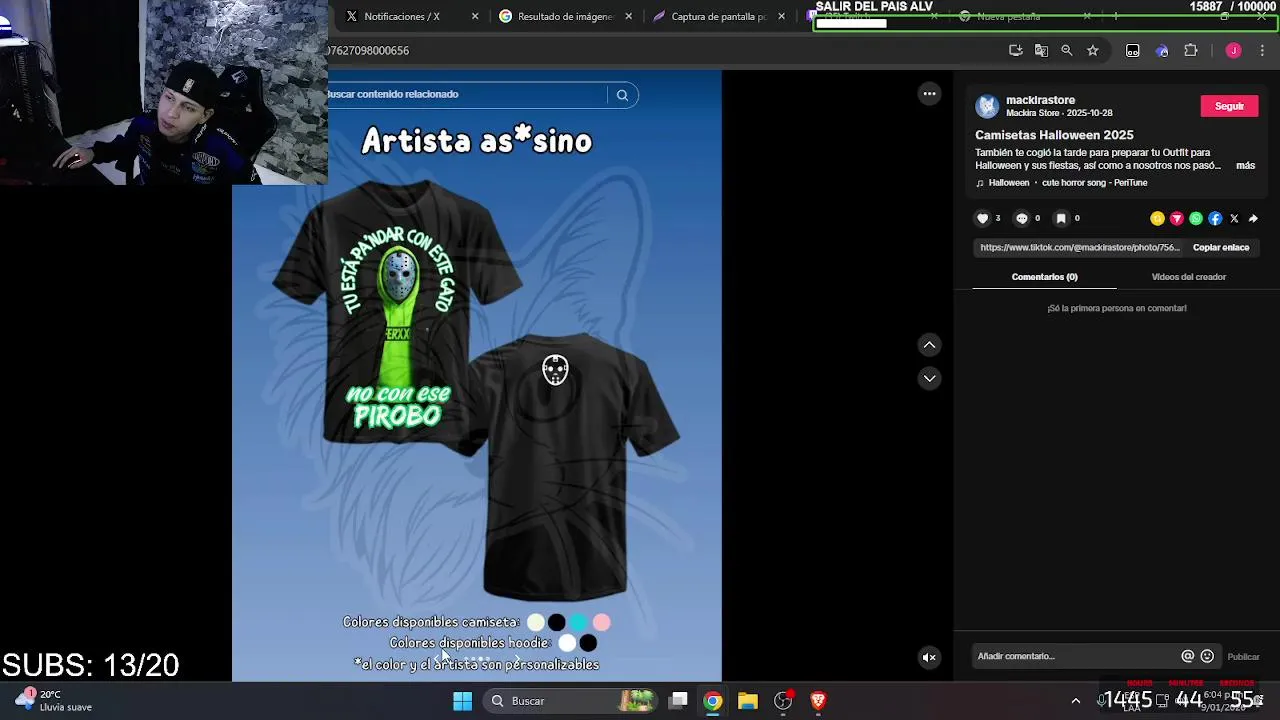Select the pink camiseta color swatch
The width and height of the screenshot is (1280, 720).
point(601,623)
